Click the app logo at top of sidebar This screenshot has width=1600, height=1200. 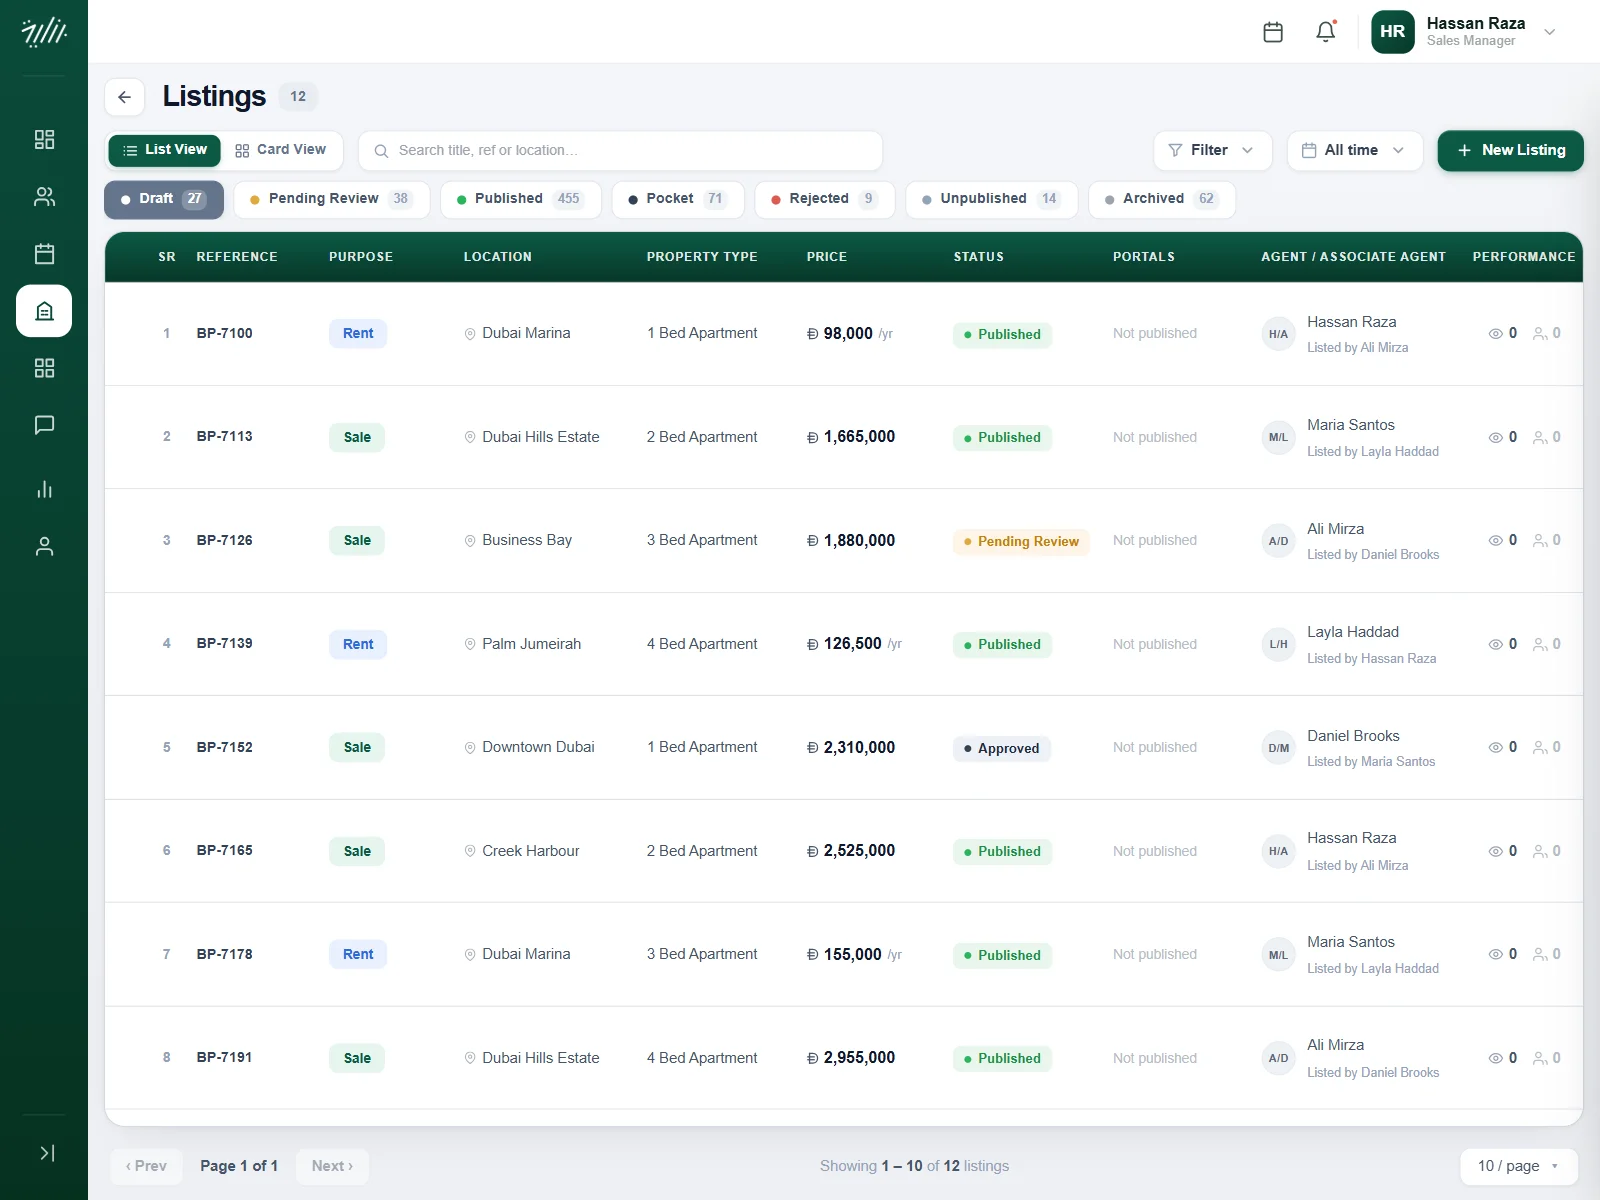(x=44, y=33)
